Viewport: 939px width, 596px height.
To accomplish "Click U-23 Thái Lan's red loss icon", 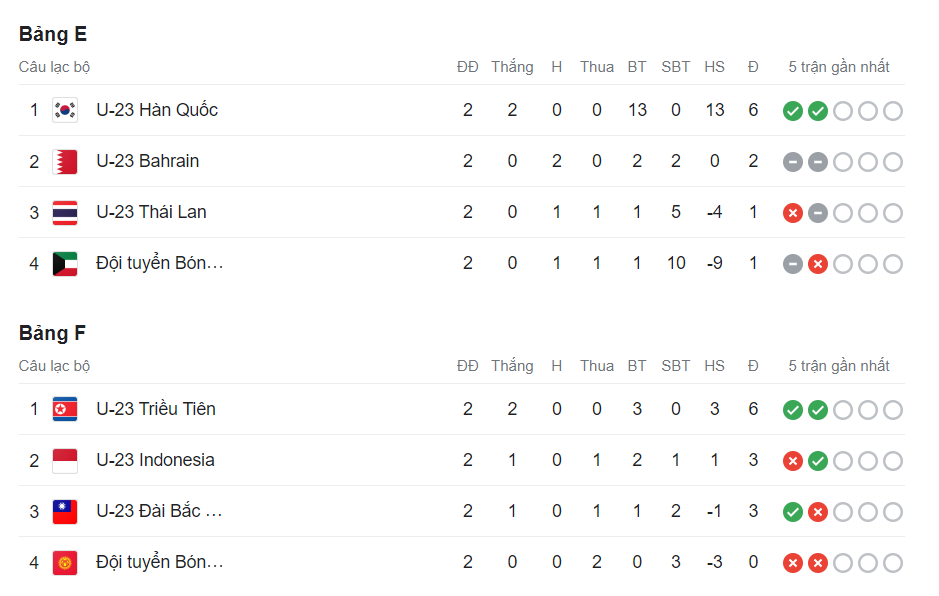I will [x=793, y=213].
